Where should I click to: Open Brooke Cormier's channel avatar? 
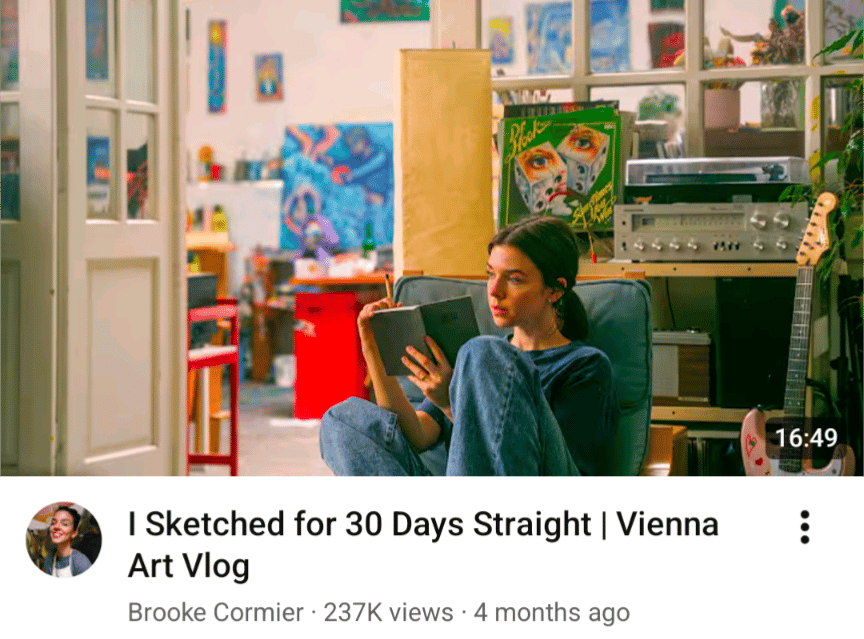pyautogui.click(x=64, y=539)
